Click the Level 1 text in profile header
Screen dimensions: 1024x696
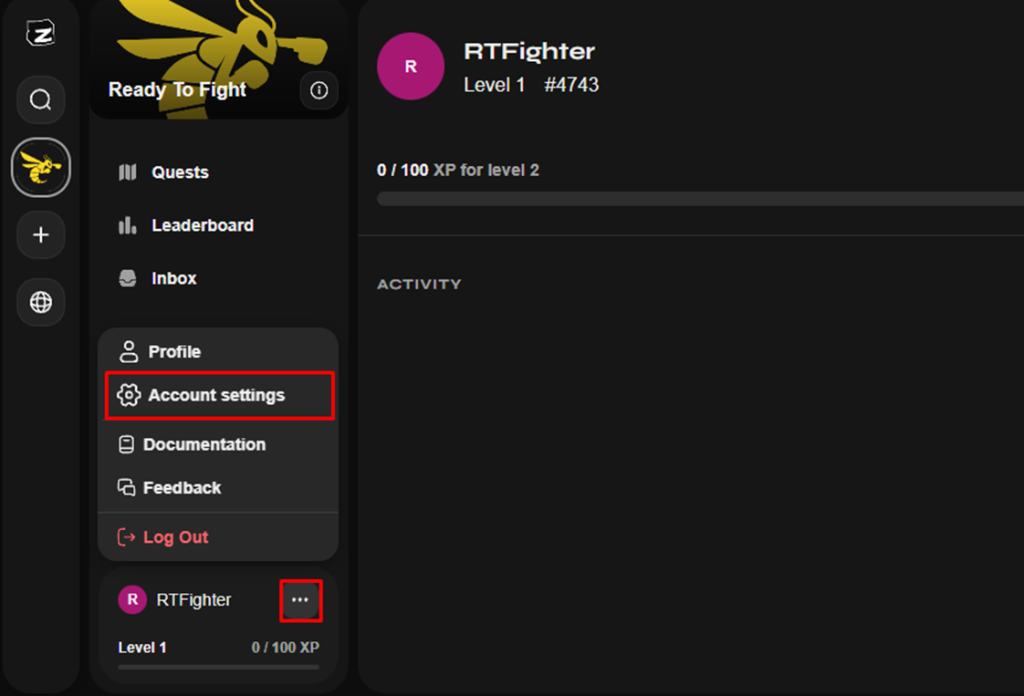[494, 85]
